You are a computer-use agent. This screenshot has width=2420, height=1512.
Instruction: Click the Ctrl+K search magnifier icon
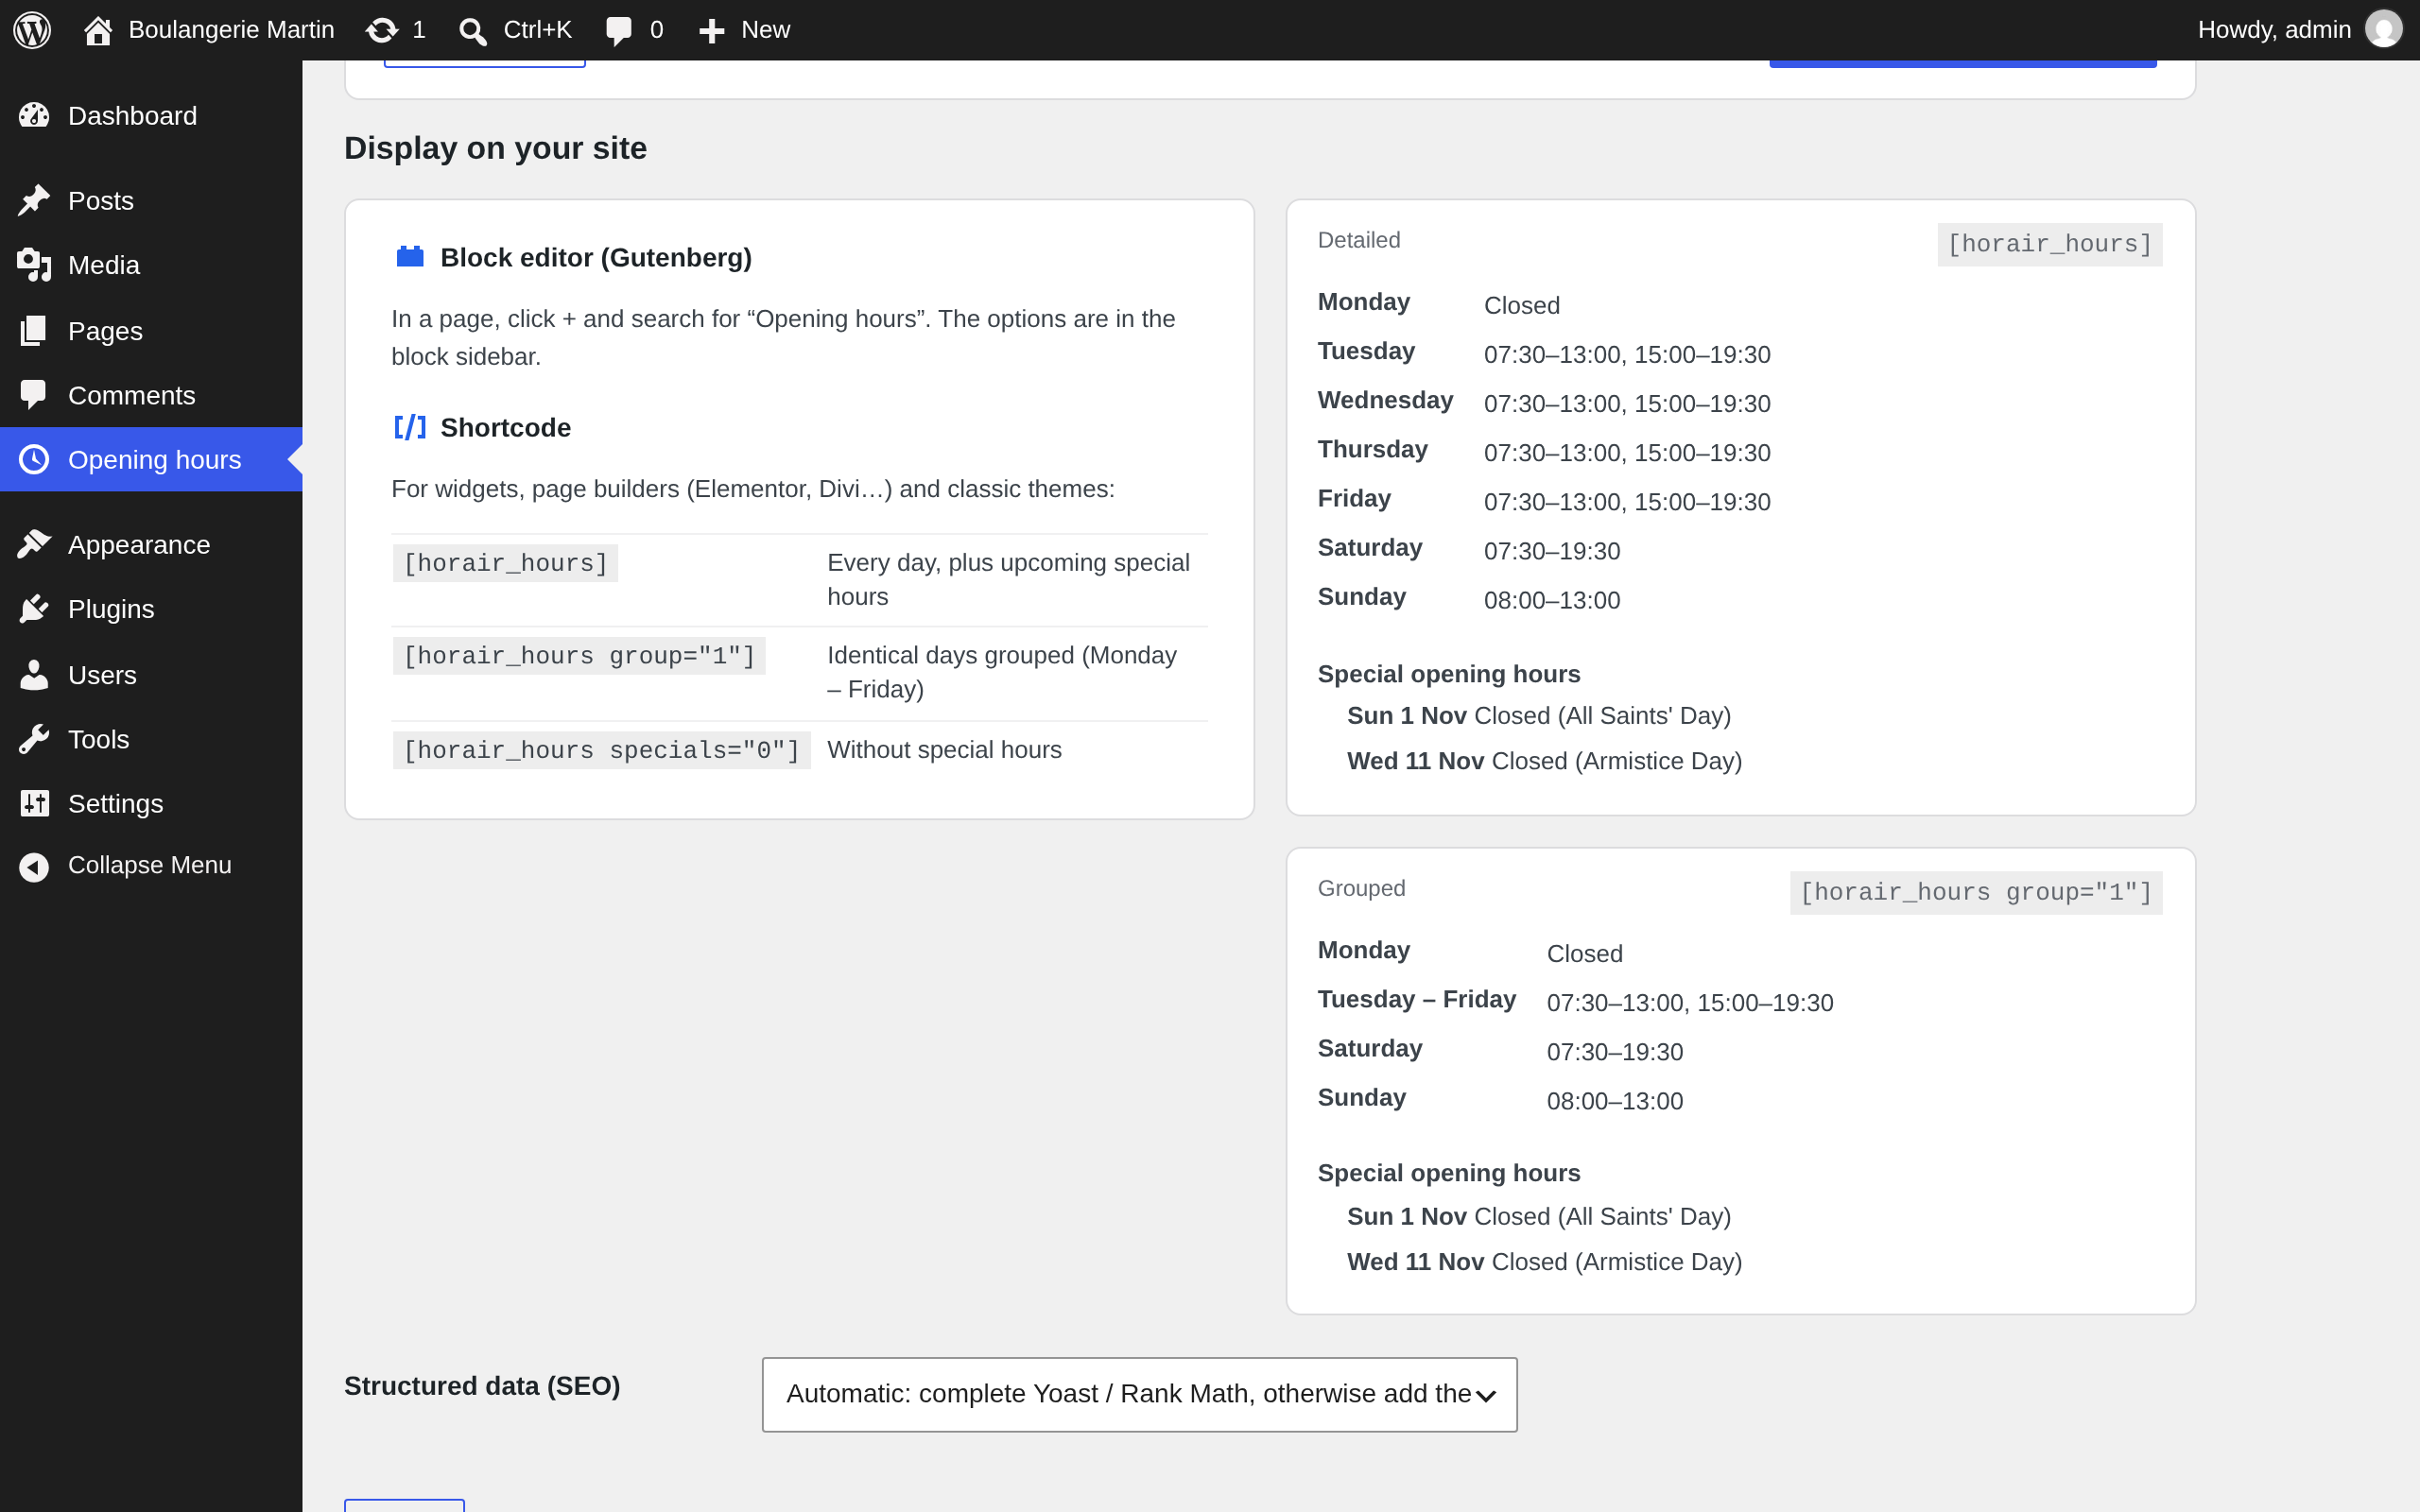click(472, 31)
